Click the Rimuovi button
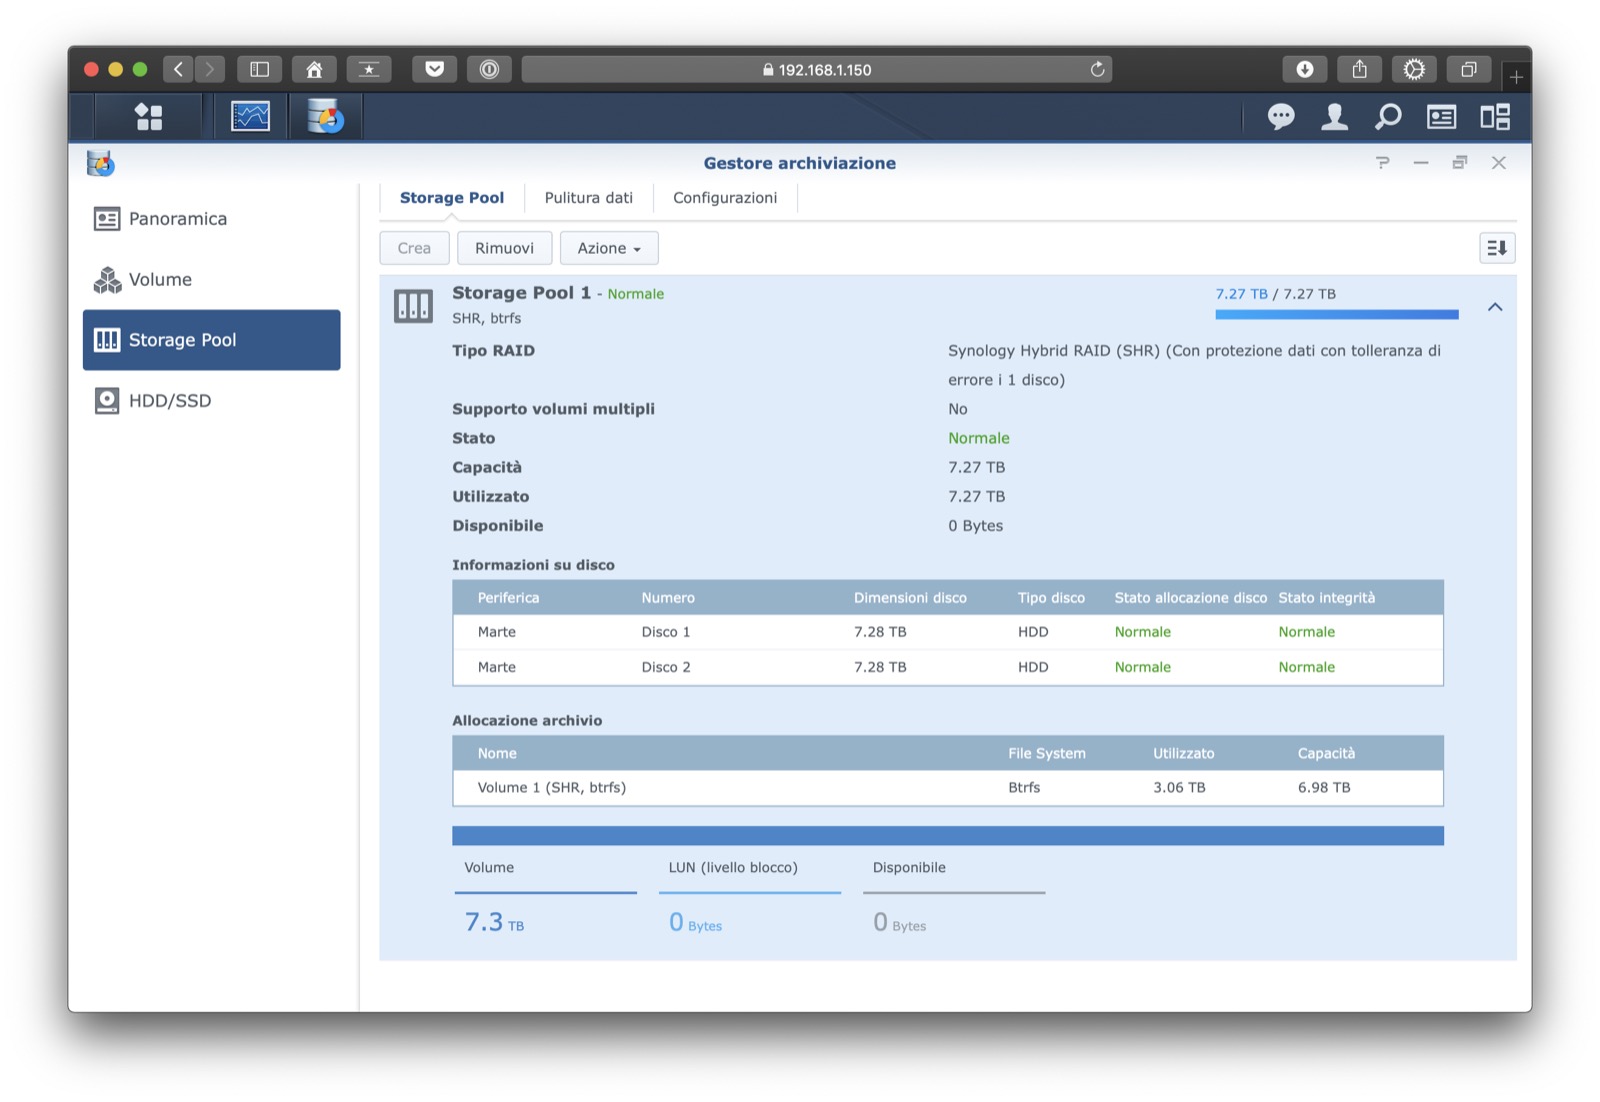 [x=504, y=248]
